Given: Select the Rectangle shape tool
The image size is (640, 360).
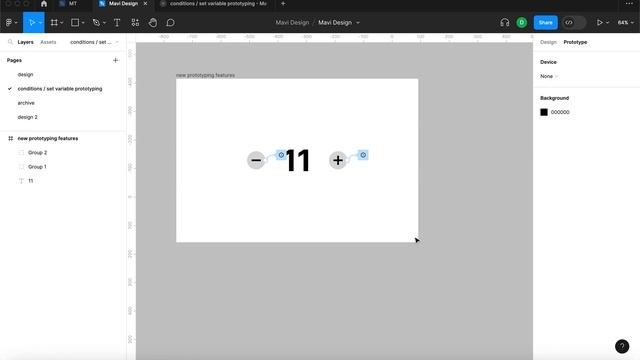Looking at the screenshot, I should [75, 23].
